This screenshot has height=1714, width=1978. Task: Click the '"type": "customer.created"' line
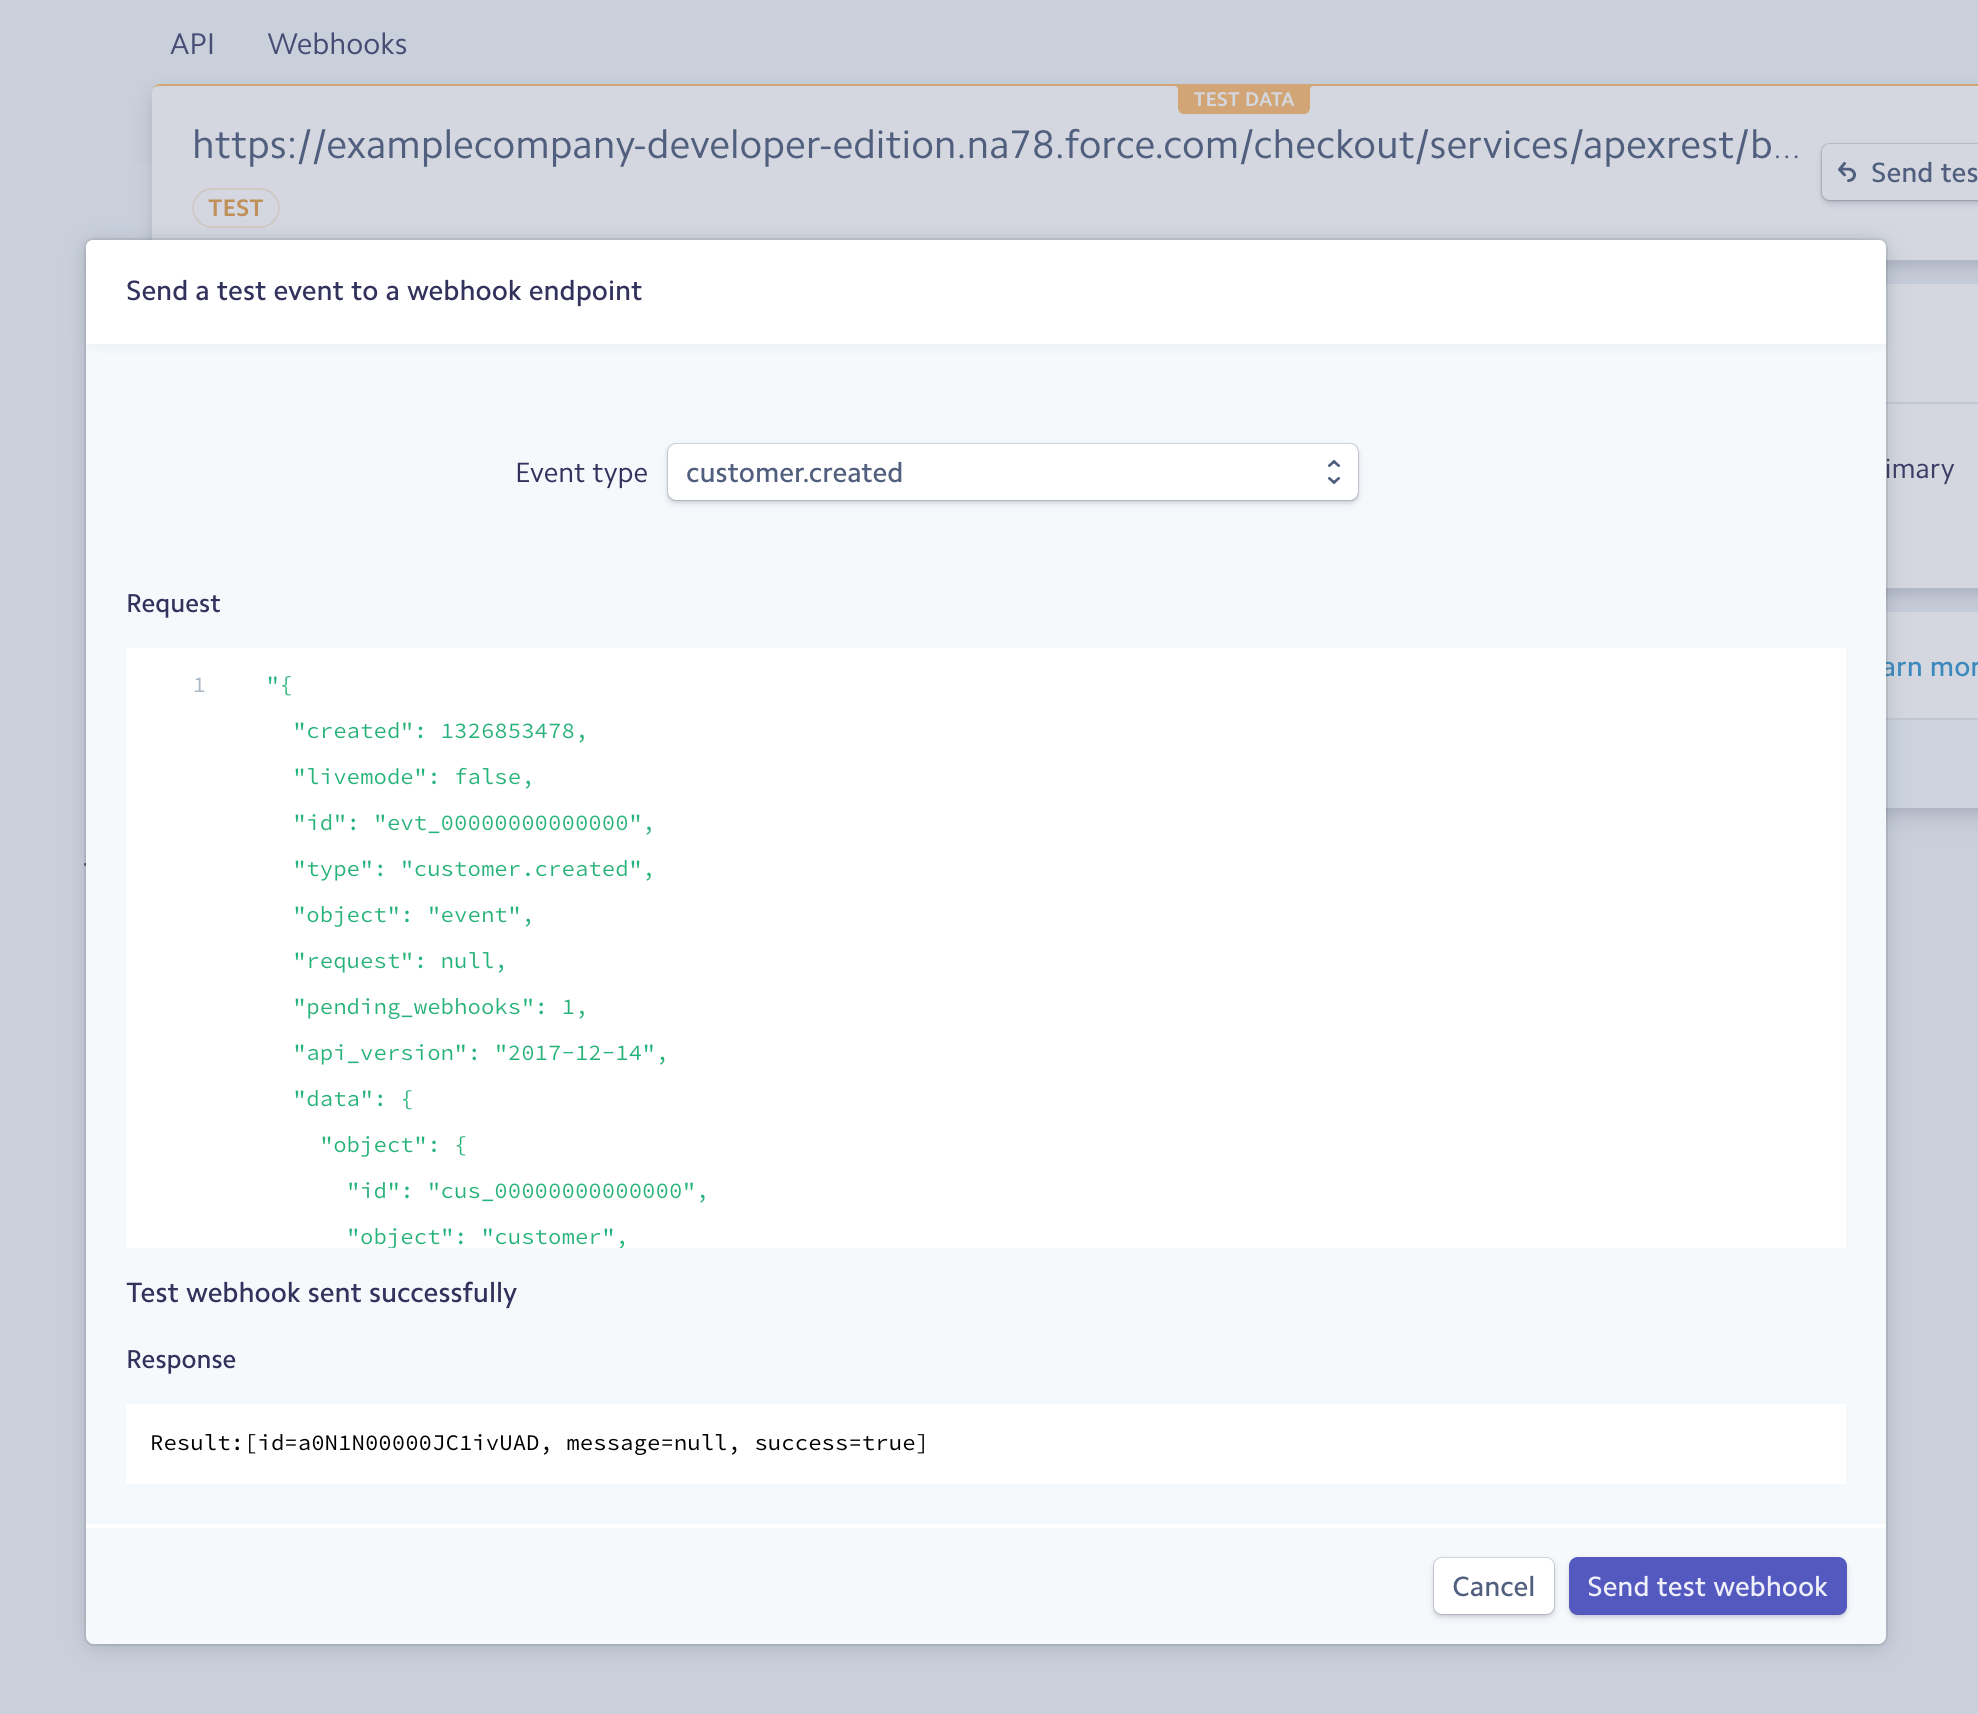pyautogui.click(x=473, y=869)
